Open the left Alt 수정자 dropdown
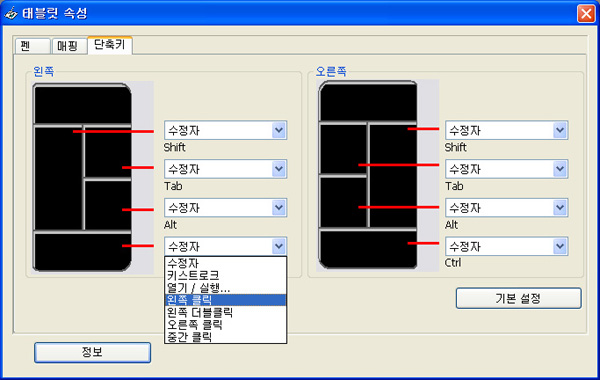The width and height of the screenshot is (600, 380). [225, 207]
